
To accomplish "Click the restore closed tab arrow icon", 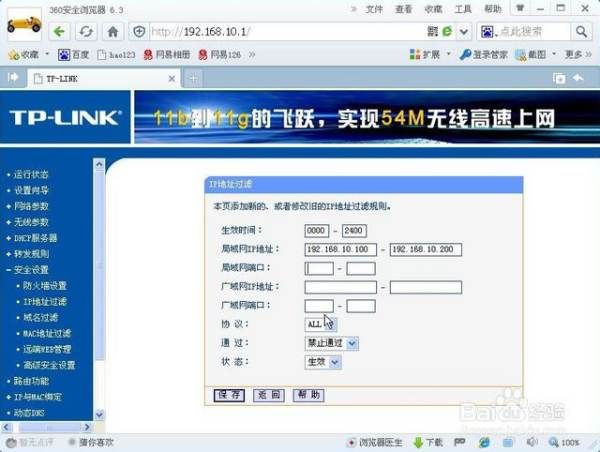I will [x=578, y=78].
